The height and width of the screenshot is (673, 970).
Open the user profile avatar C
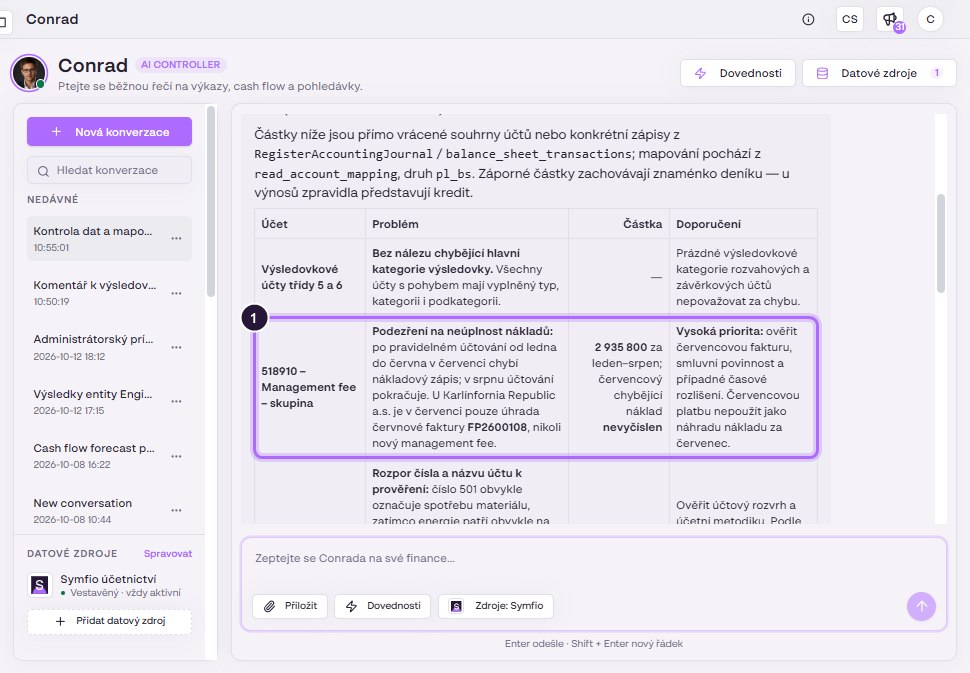pyautogui.click(x=930, y=19)
